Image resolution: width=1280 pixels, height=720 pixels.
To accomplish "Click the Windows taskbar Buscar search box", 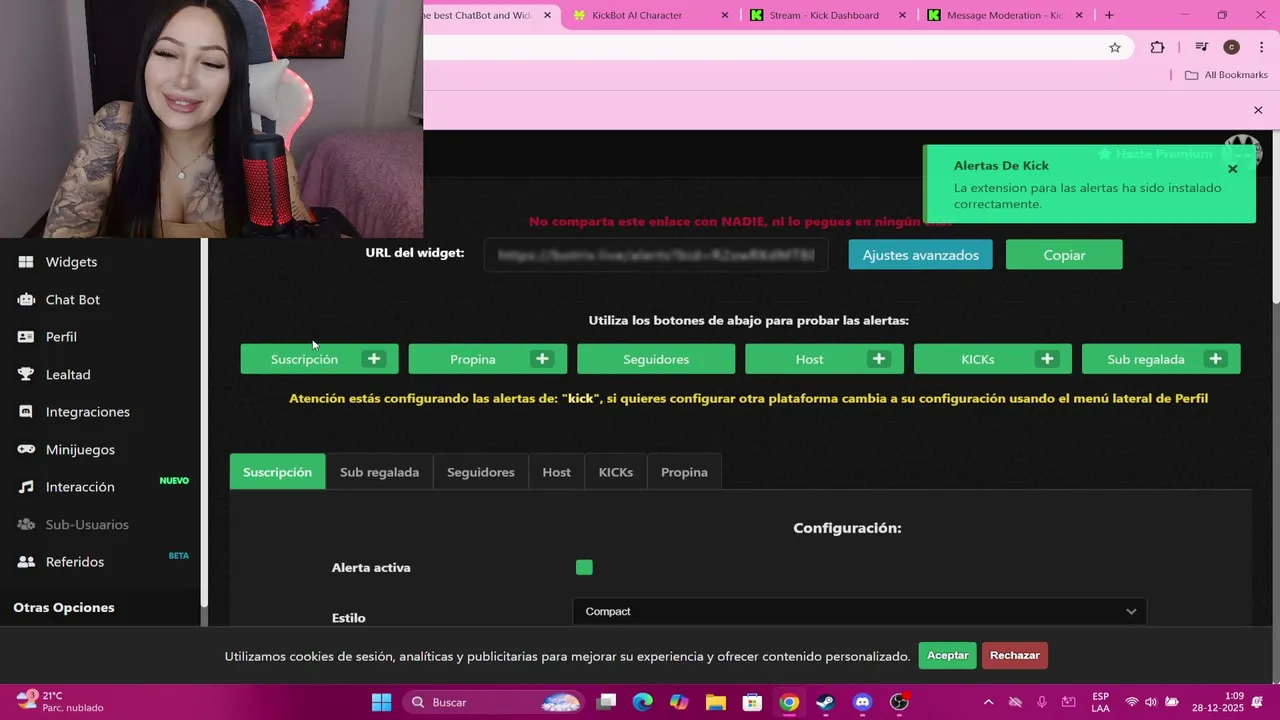I will click(x=495, y=702).
